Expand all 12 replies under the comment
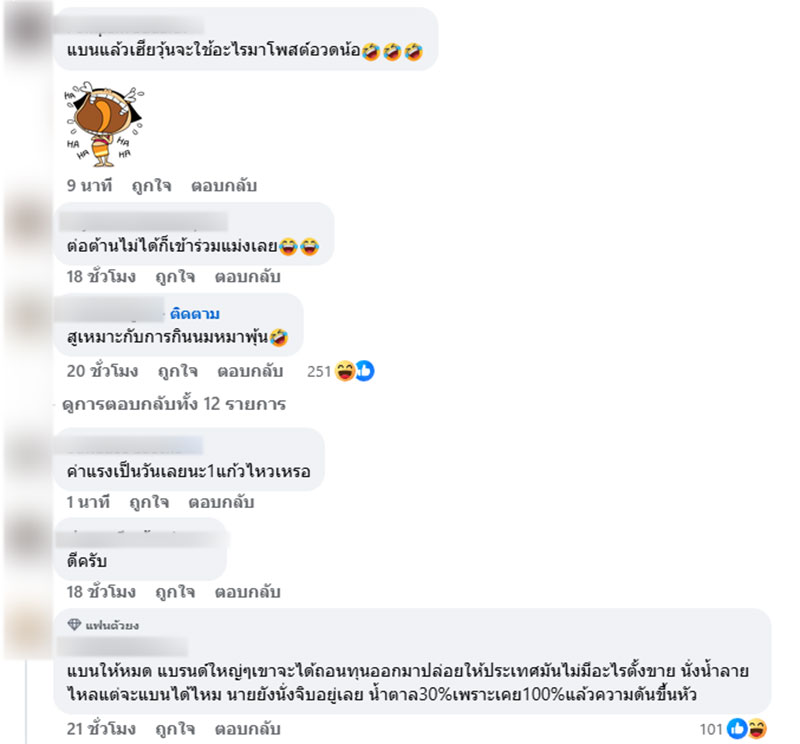Screen dimensions: 800x744 tap(173, 404)
